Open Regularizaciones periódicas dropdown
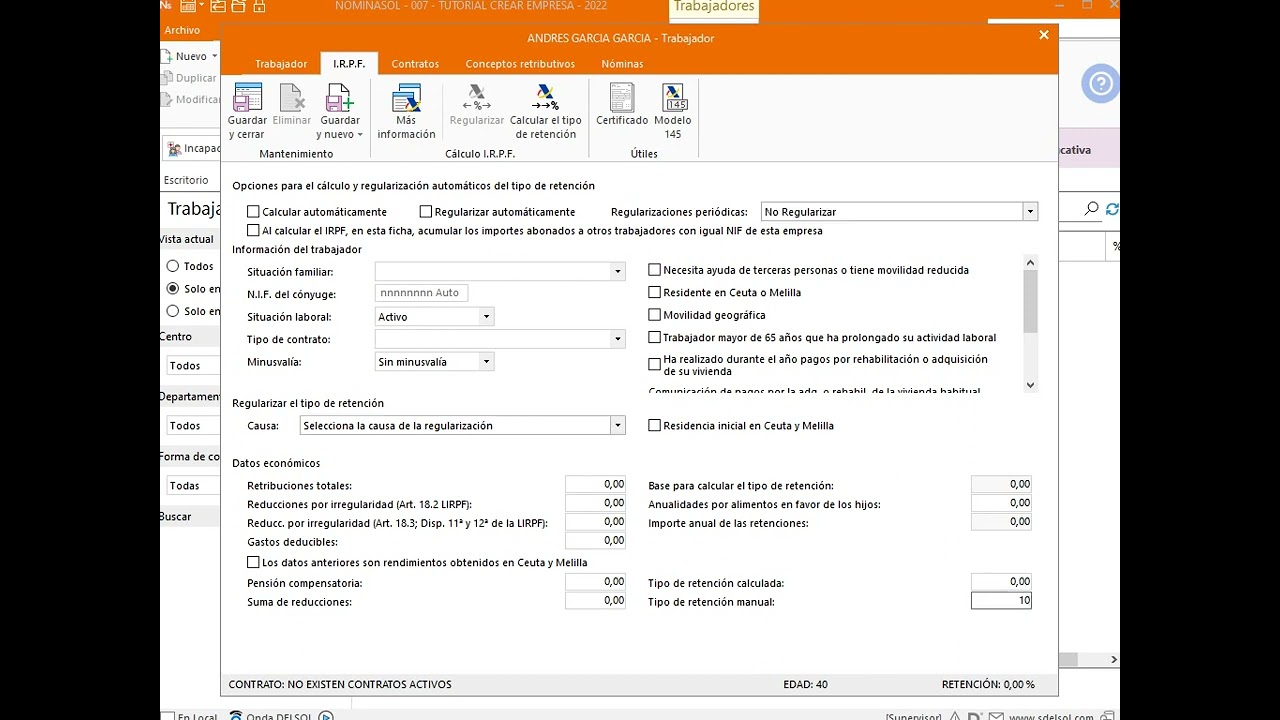1280x720 pixels. click(x=1030, y=212)
